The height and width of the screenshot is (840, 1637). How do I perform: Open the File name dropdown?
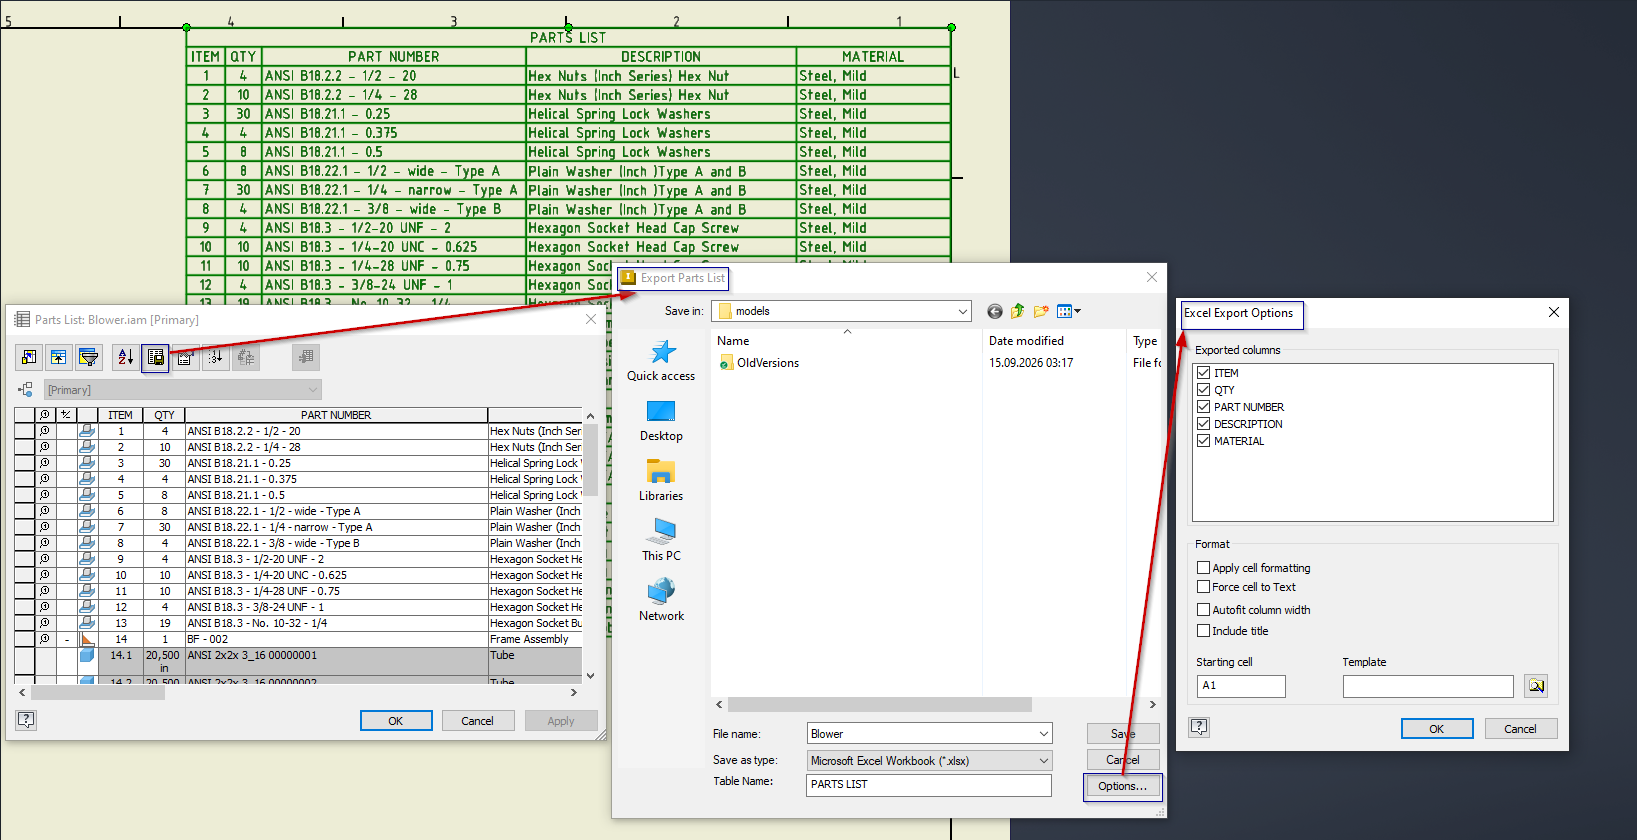point(1043,734)
